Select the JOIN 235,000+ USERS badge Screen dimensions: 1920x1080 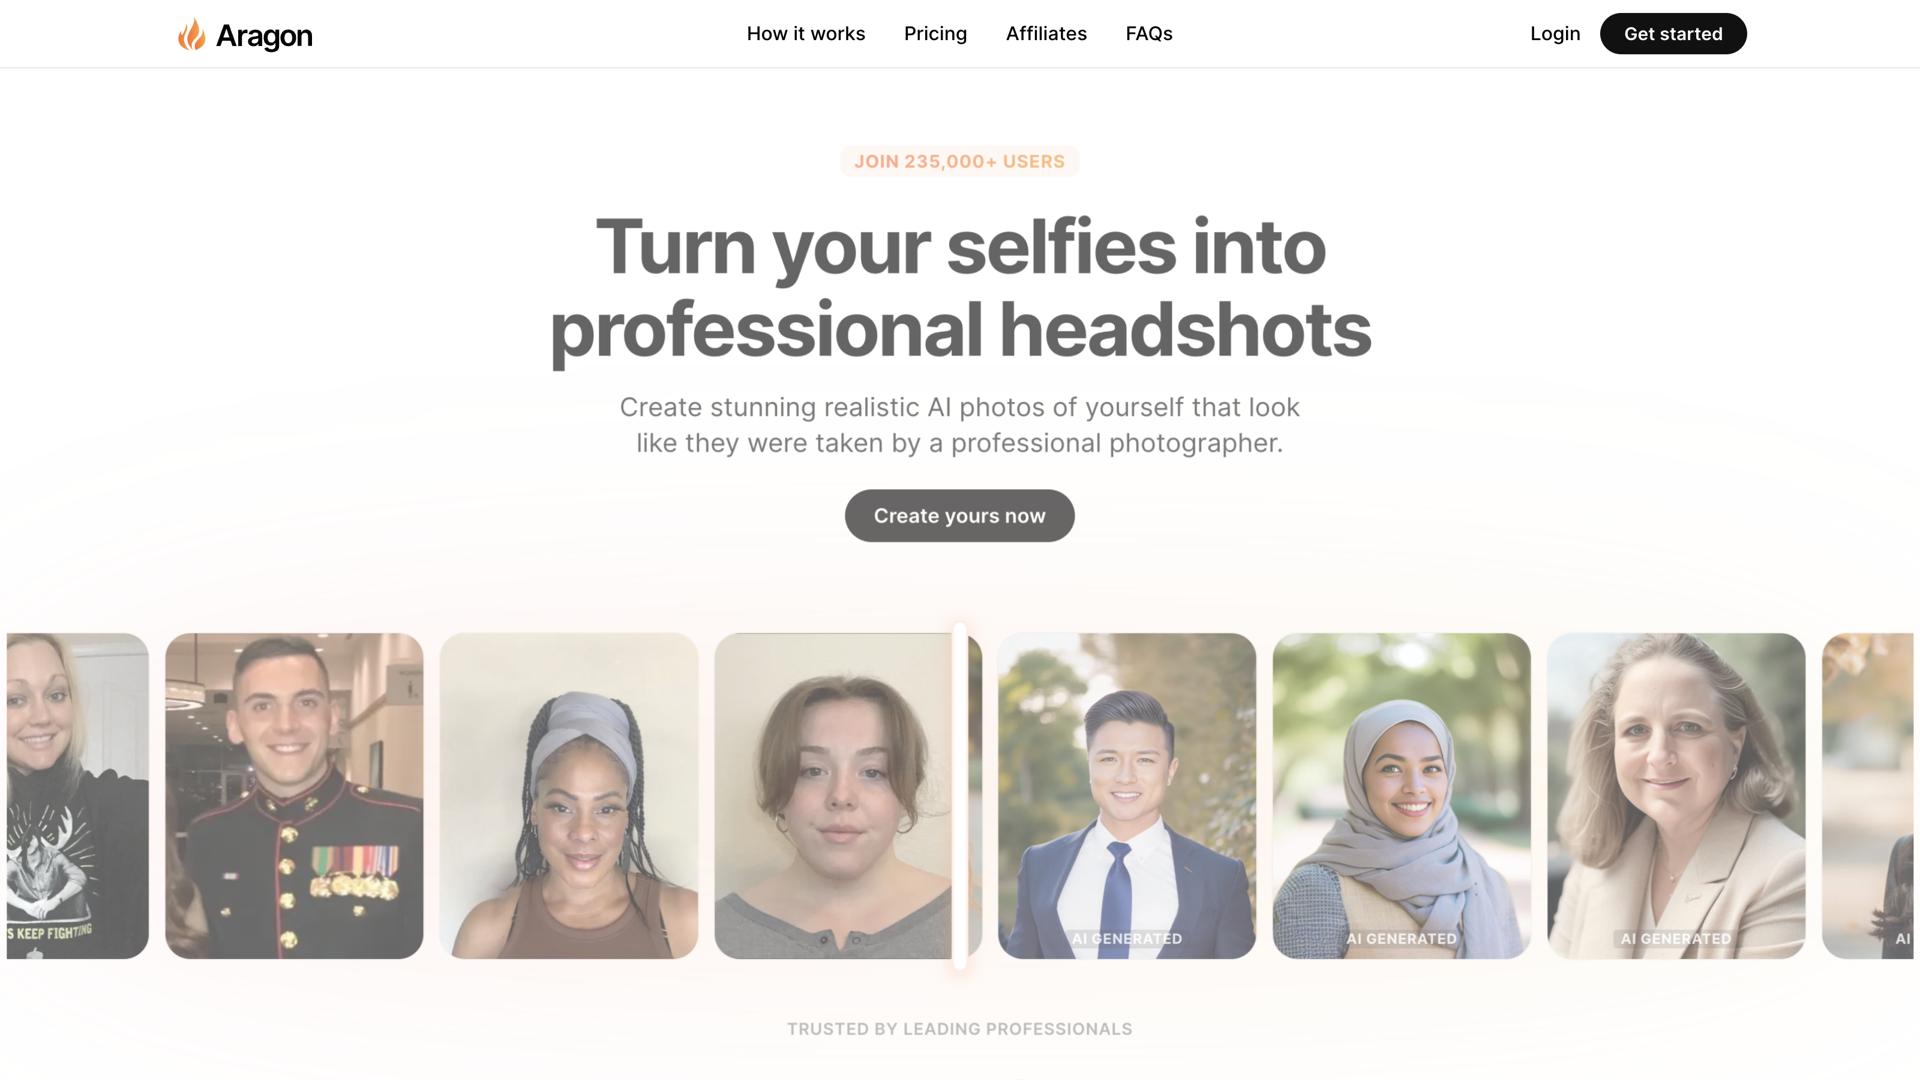959,161
